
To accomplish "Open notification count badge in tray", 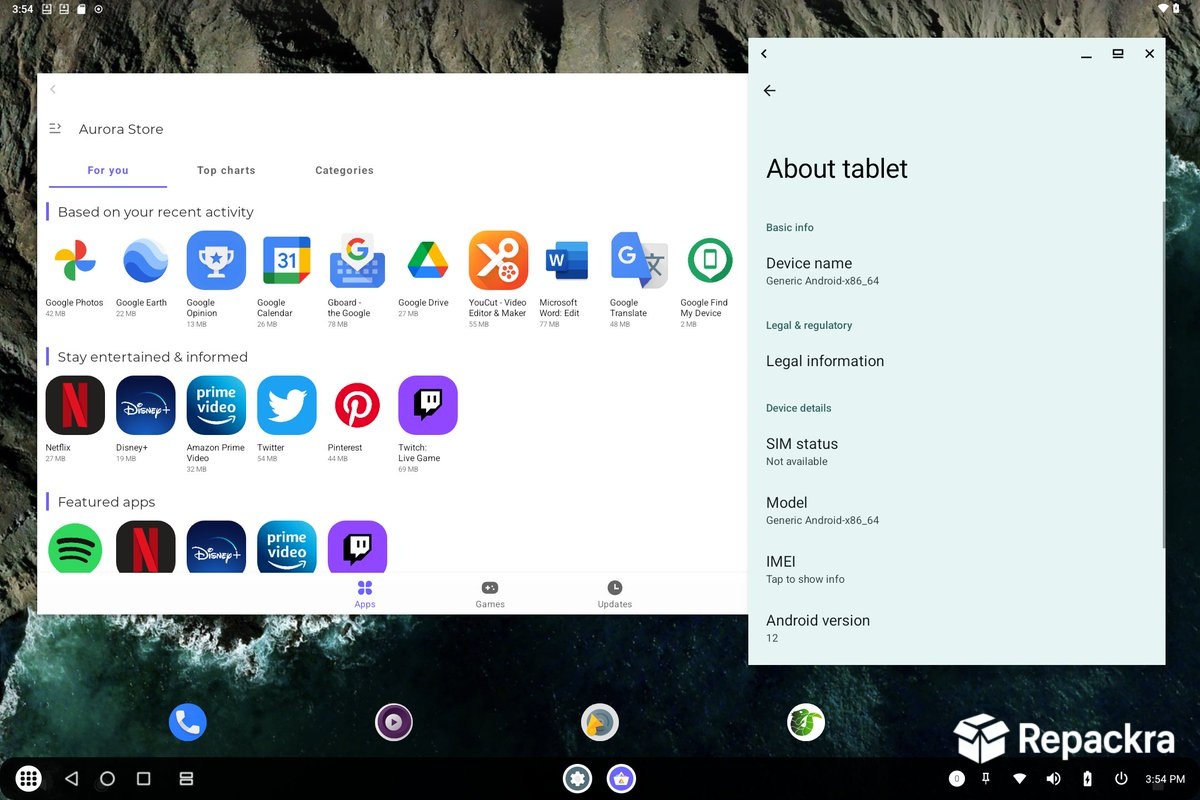I will tap(956, 779).
